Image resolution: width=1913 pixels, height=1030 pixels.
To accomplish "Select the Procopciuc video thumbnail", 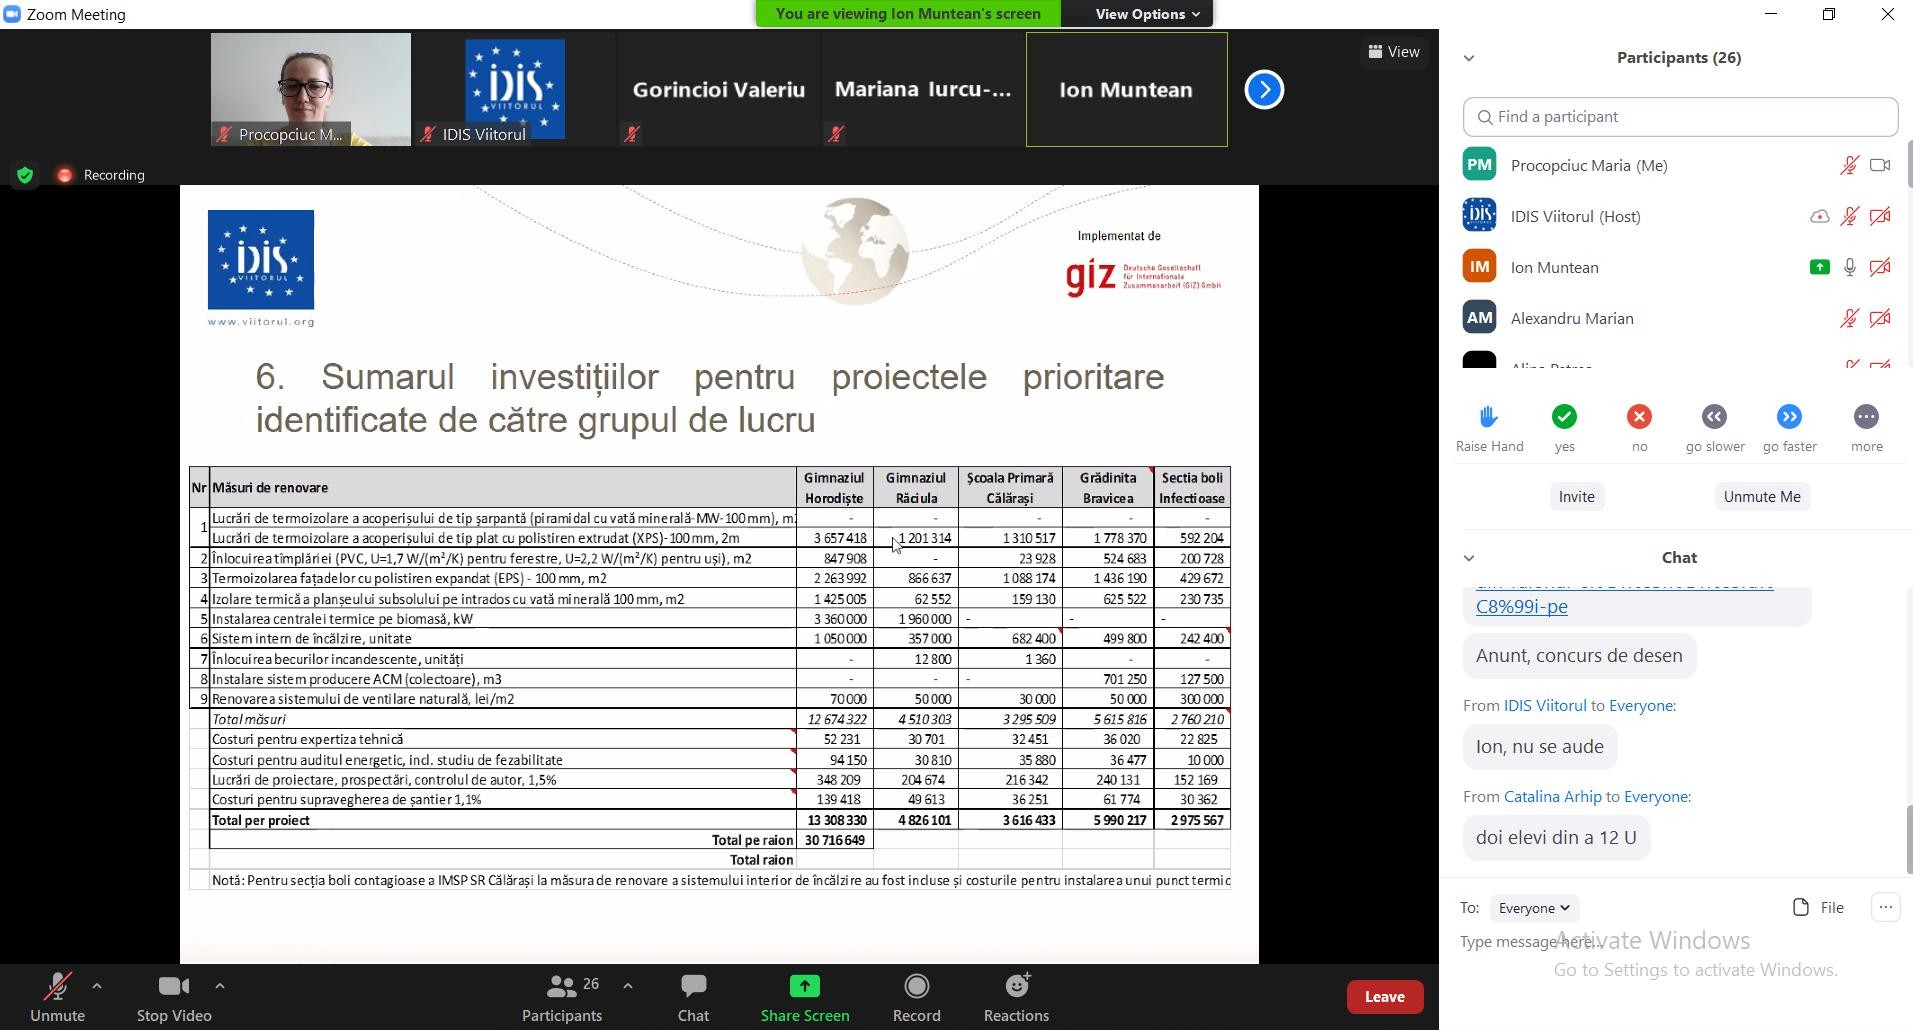I will point(311,90).
